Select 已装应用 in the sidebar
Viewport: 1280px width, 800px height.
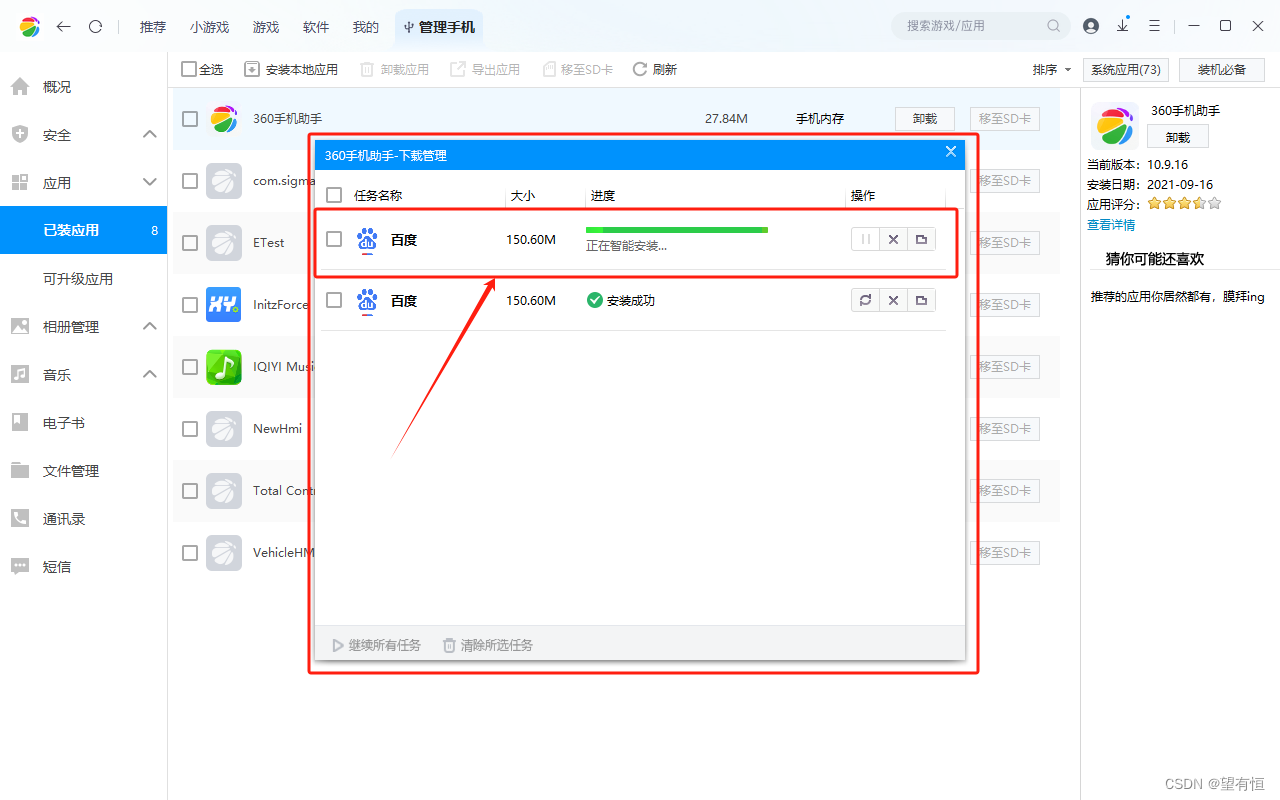pos(83,230)
